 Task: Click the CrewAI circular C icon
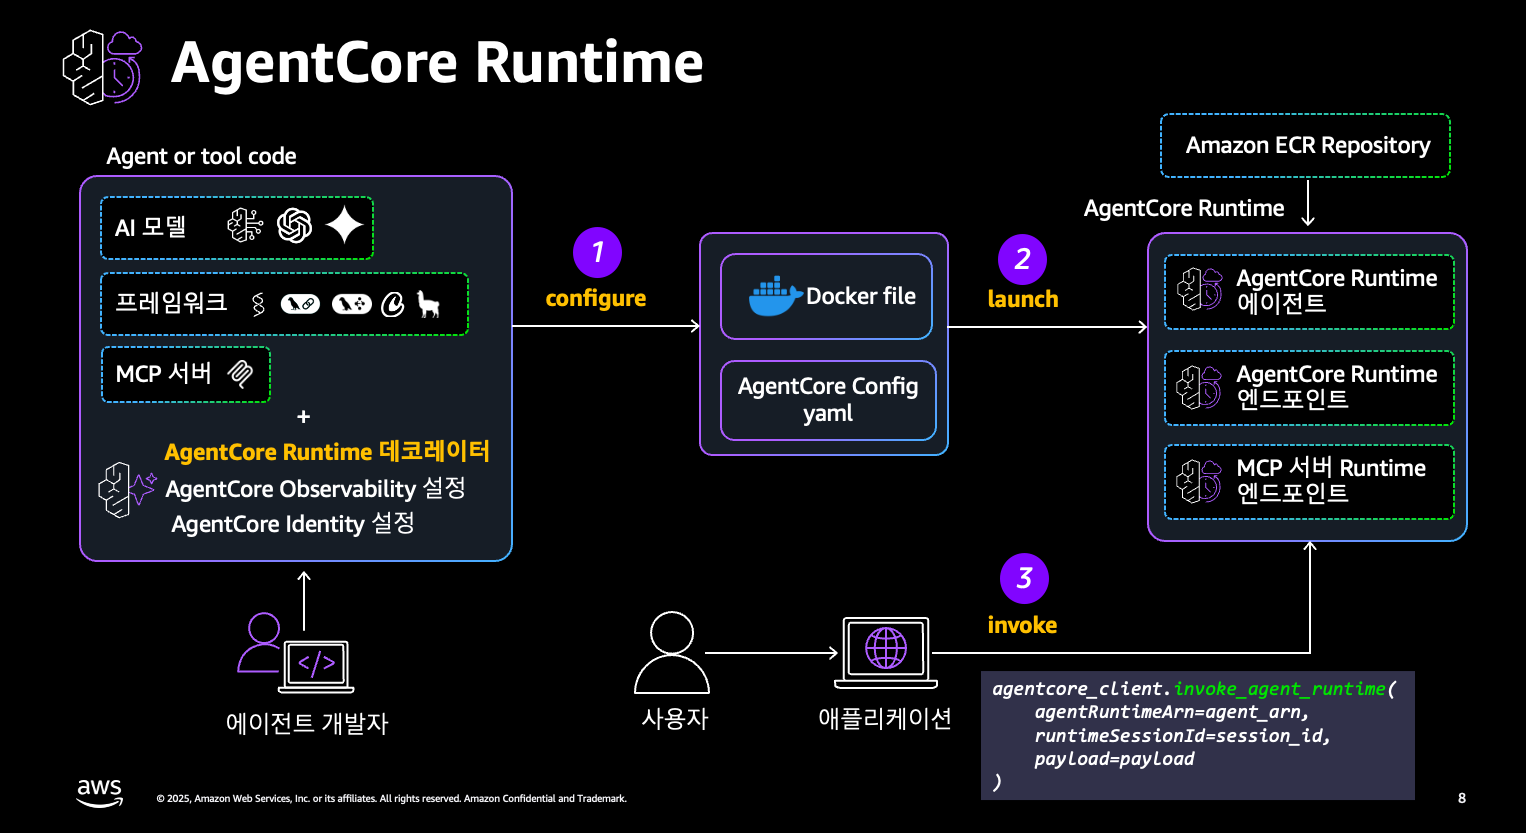point(393,304)
